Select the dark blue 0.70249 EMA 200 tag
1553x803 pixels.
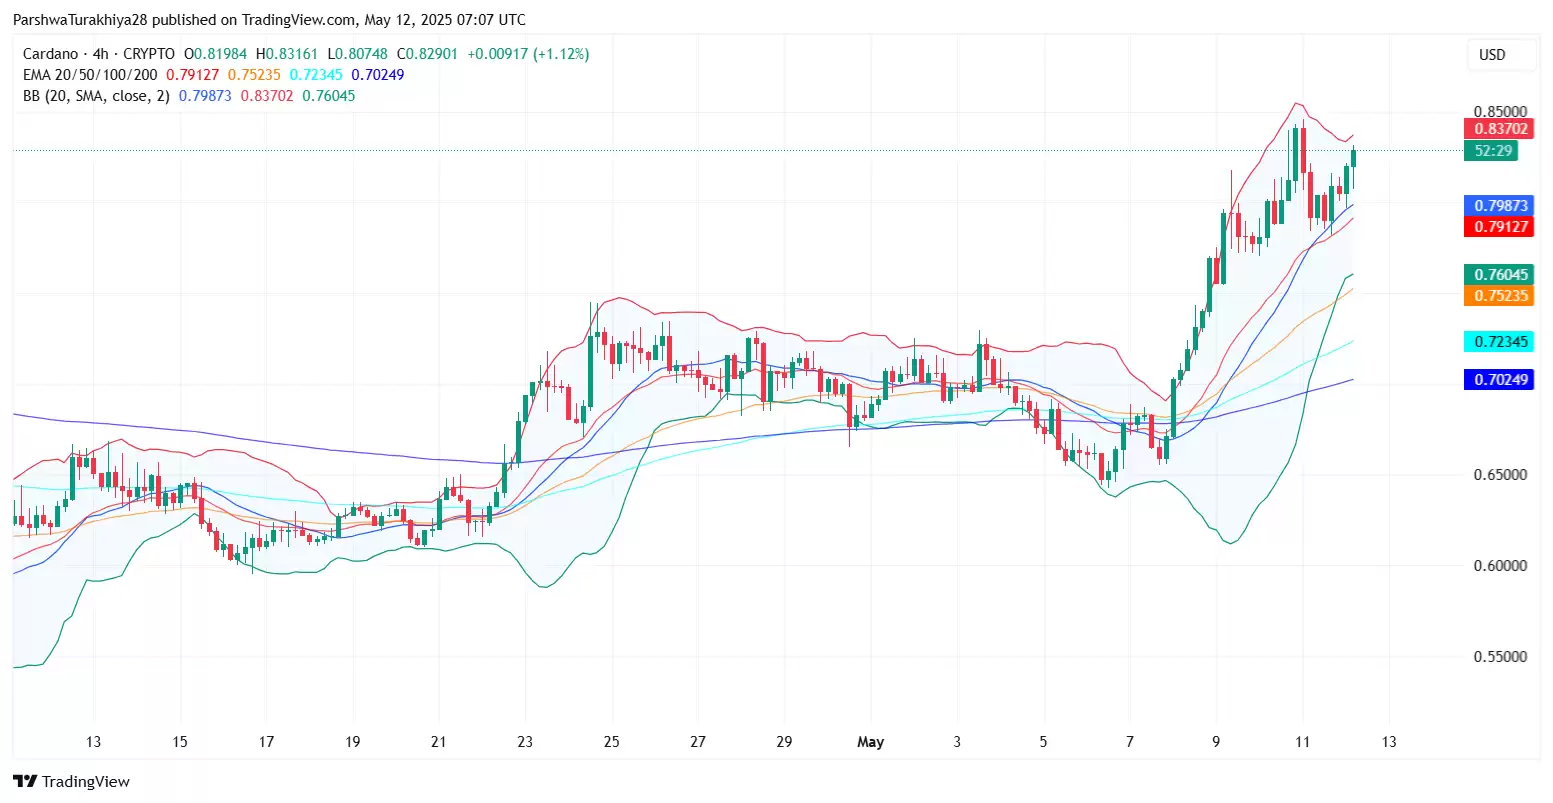point(1499,380)
